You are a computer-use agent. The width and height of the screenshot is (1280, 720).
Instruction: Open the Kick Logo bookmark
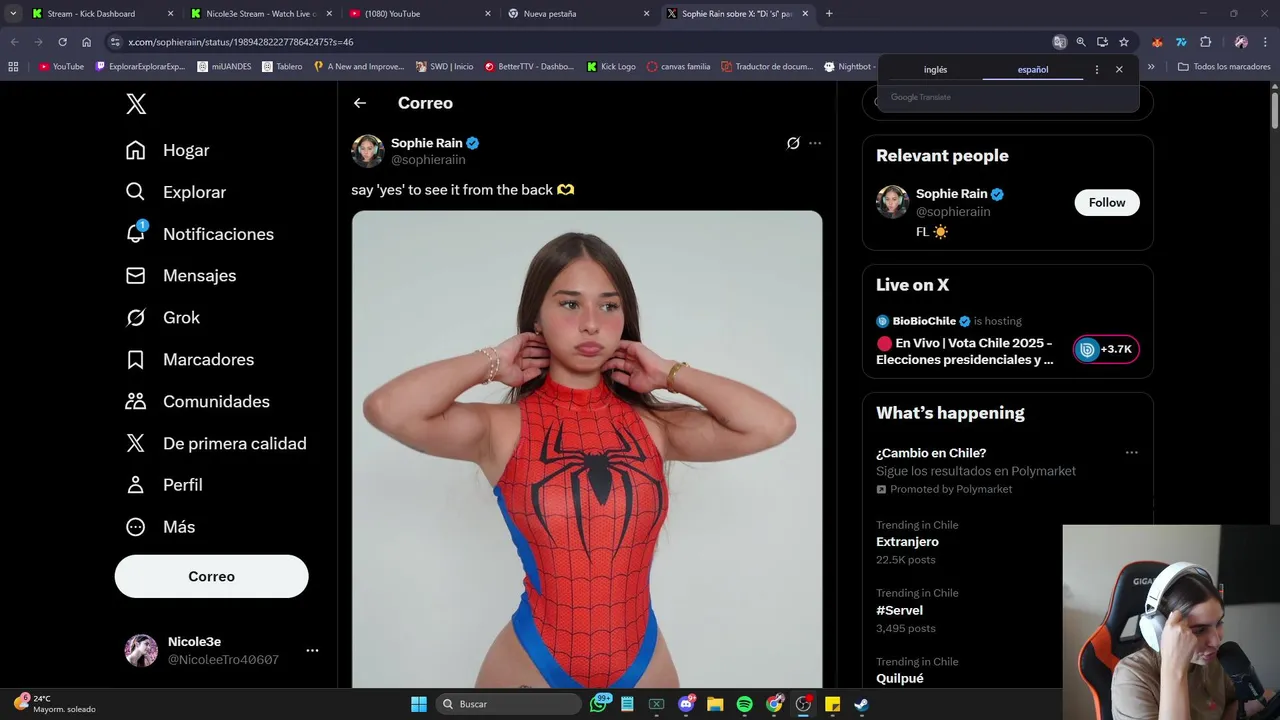pos(611,67)
